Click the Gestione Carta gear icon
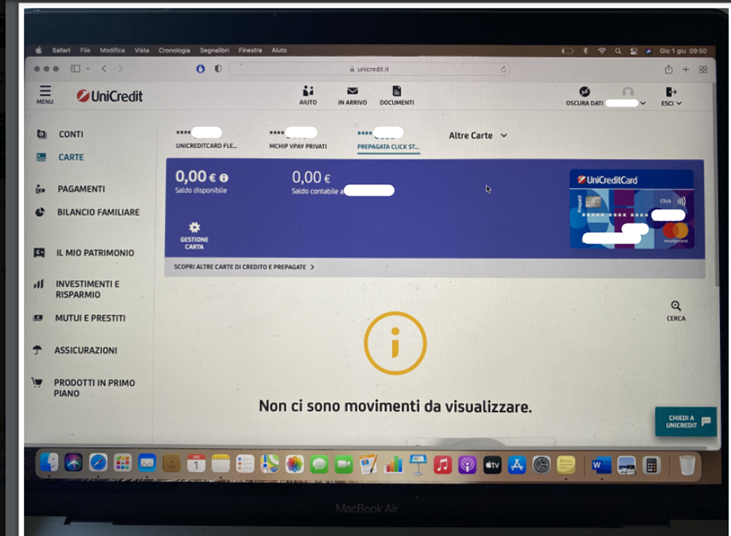The height and width of the screenshot is (536, 731). 194,229
